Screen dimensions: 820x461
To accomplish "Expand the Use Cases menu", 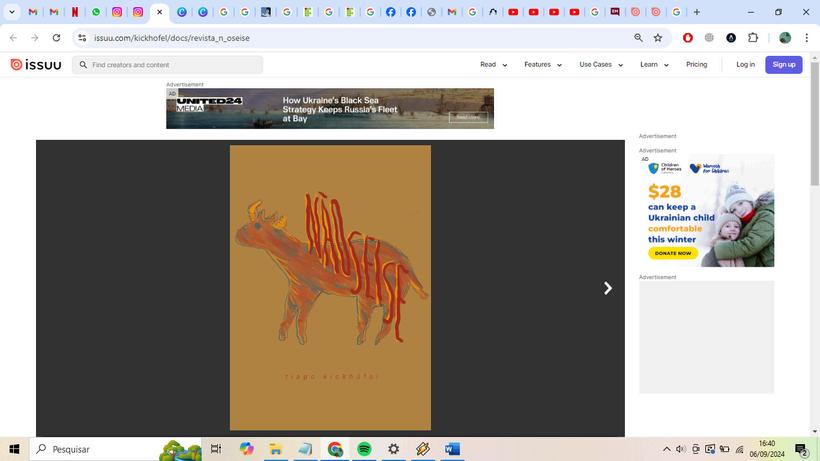I will click(x=601, y=65).
